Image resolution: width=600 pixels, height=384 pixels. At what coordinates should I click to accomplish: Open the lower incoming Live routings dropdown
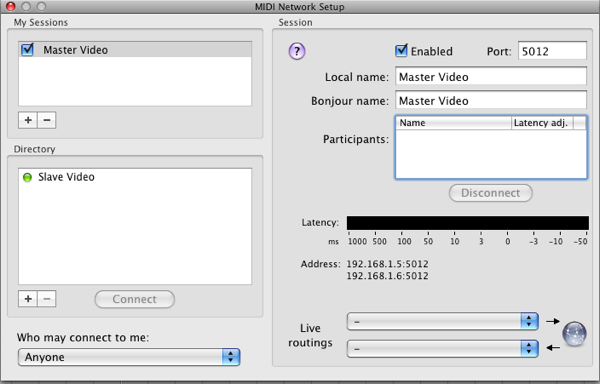click(x=443, y=348)
